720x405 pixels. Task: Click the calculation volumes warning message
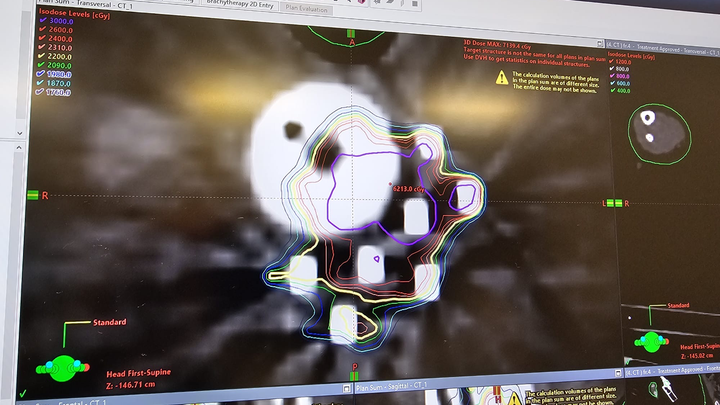pyautogui.click(x=556, y=82)
